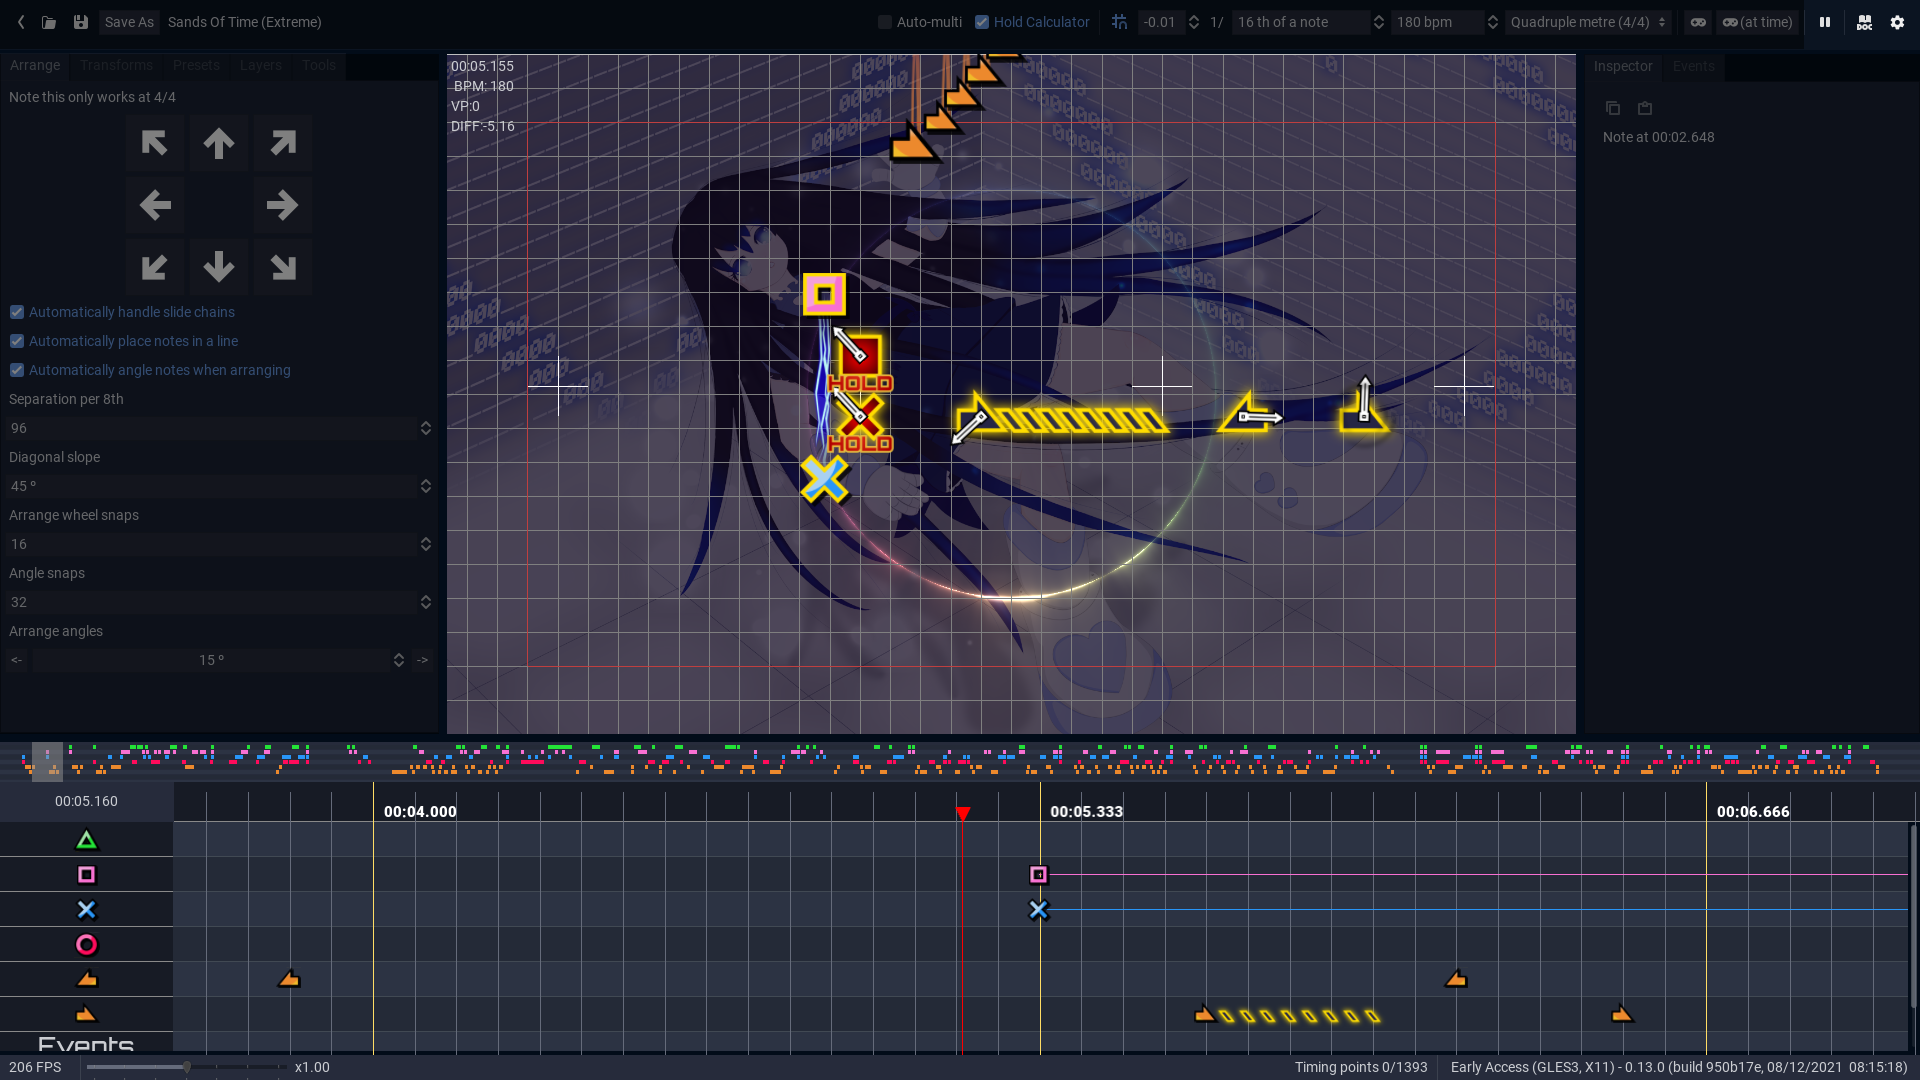The image size is (1920, 1080).
Task: Arrange notes toward upper-right arrow
Action: 283,143
